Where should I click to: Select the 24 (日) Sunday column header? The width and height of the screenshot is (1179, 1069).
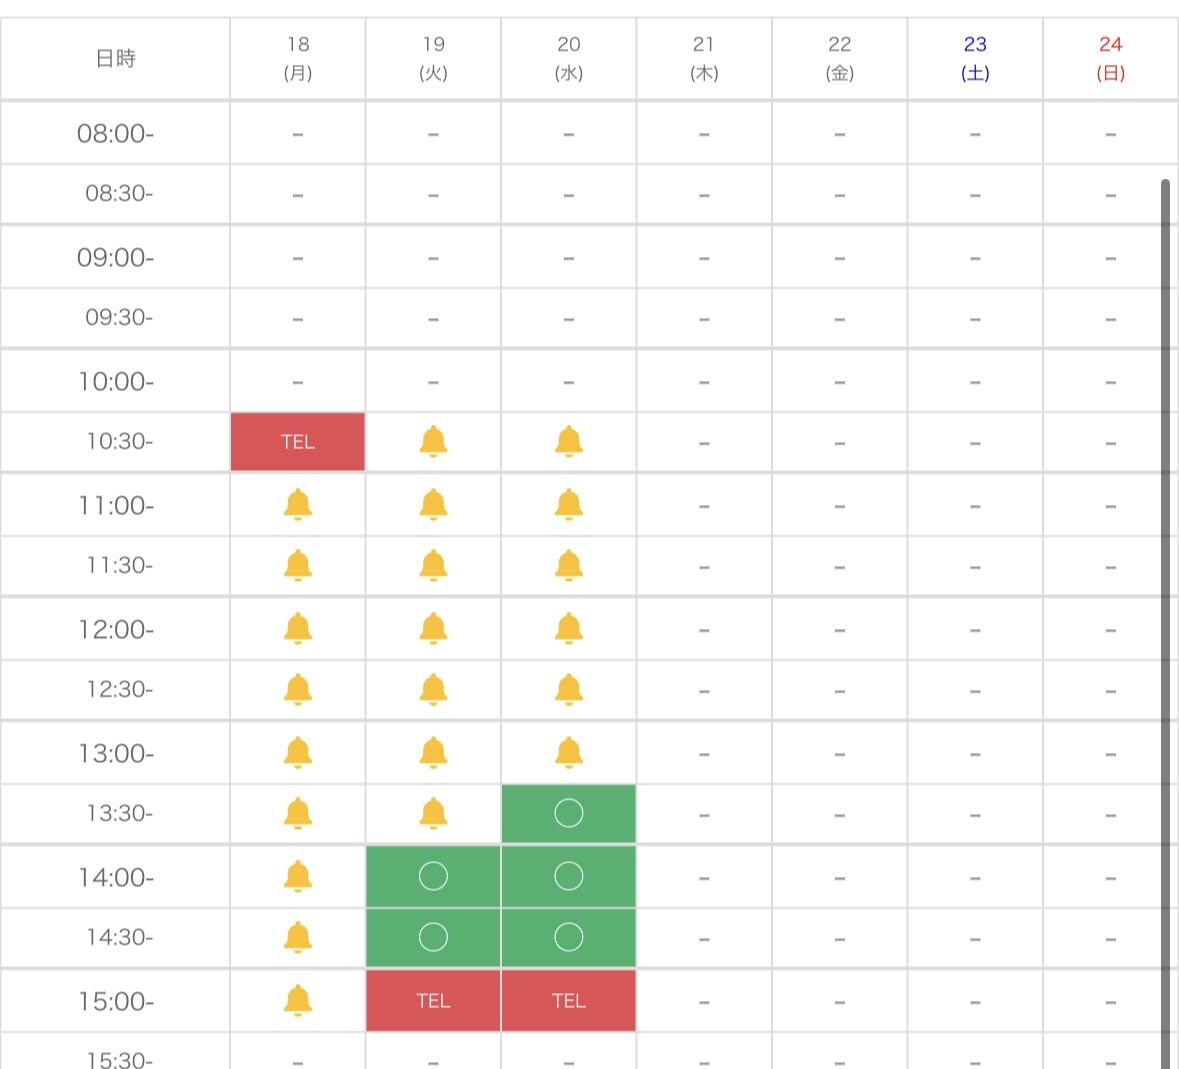(1110, 59)
